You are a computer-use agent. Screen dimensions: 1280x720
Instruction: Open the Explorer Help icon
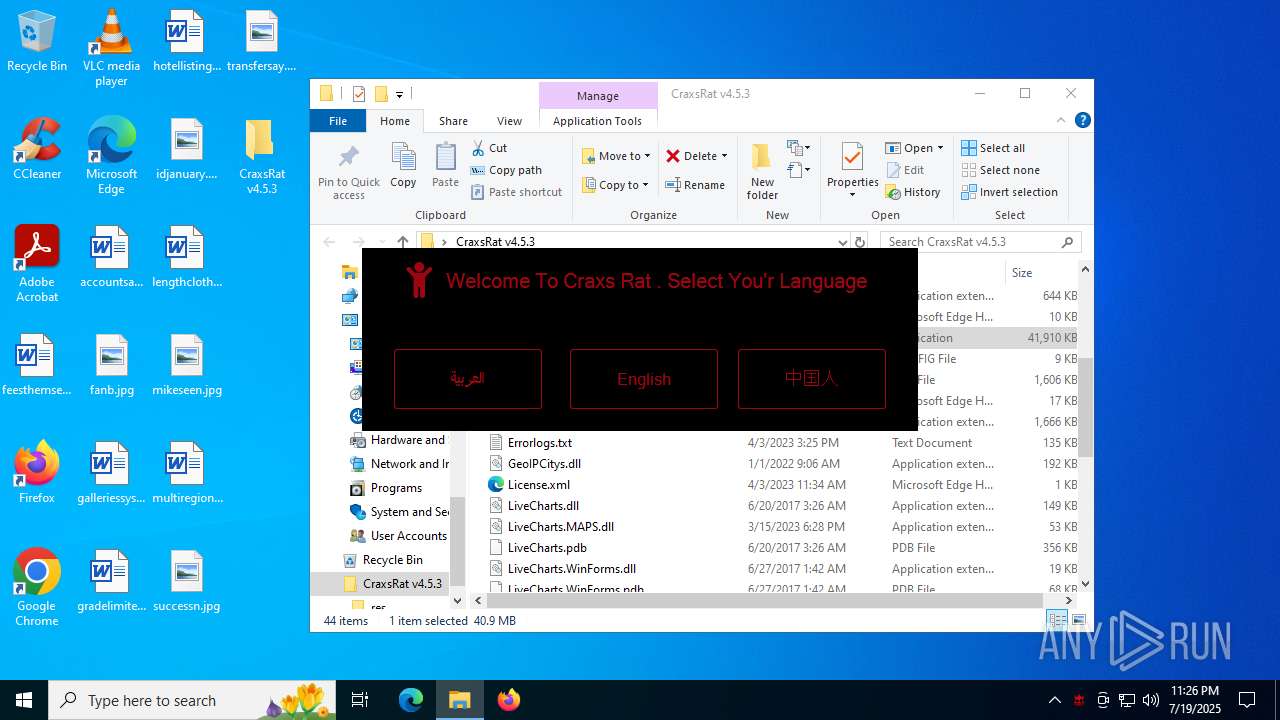pos(1082,120)
